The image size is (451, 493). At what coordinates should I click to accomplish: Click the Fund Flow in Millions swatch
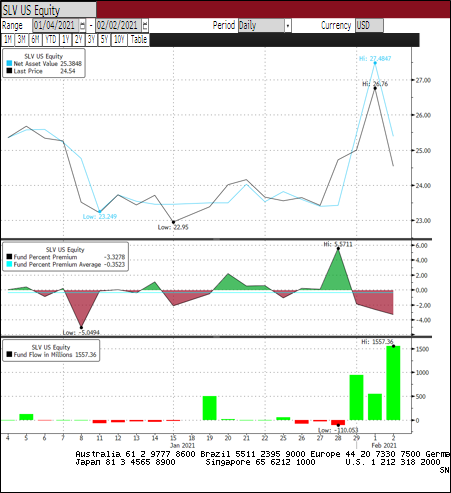pyautogui.click(x=9, y=354)
